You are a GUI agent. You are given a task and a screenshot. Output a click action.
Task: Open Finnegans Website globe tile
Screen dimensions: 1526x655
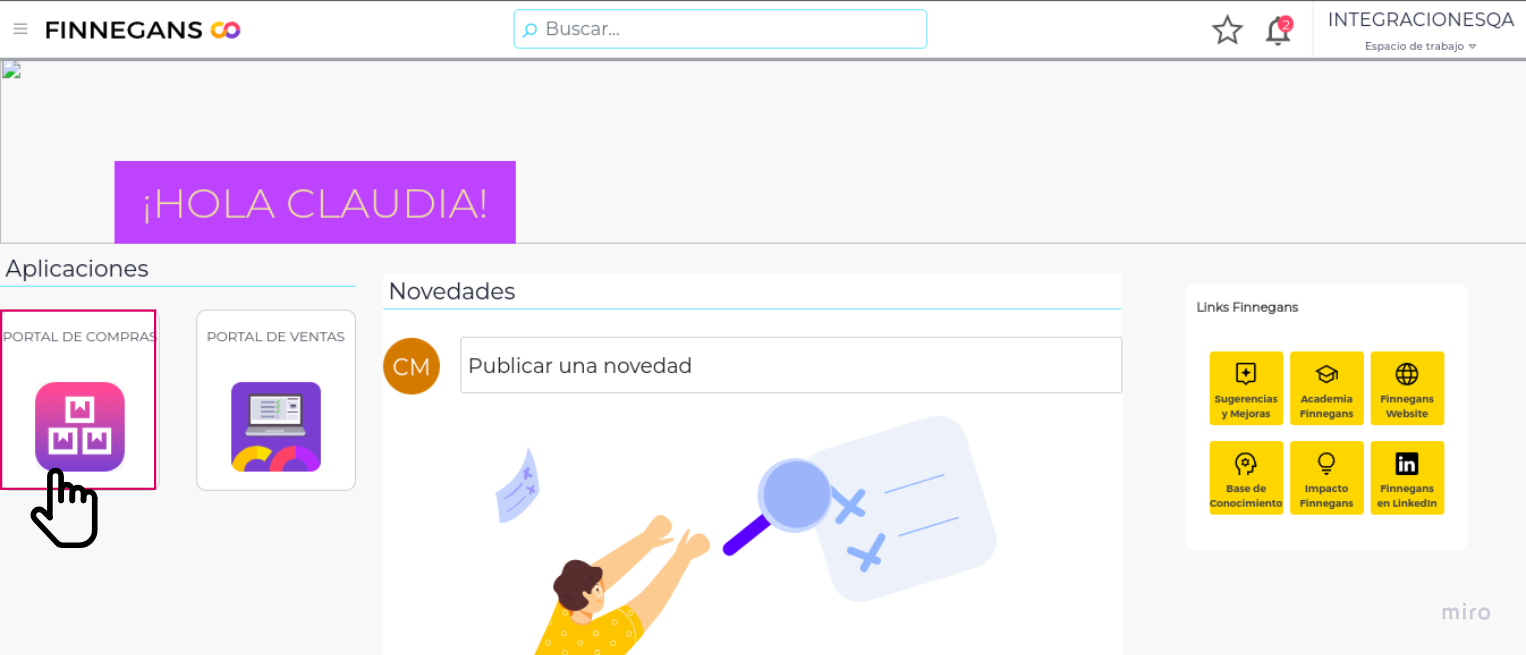click(x=1407, y=388)
